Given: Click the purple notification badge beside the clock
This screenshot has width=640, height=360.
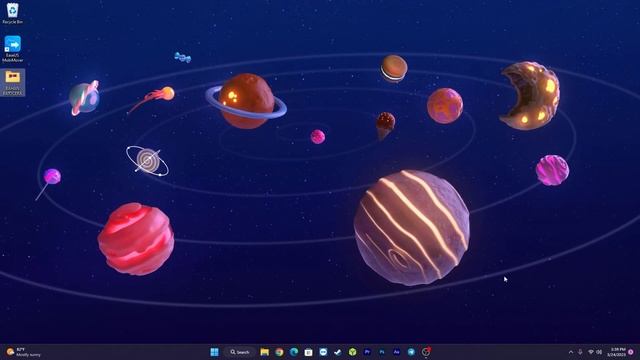Looking at the screenshot, I should pos(631,352).
